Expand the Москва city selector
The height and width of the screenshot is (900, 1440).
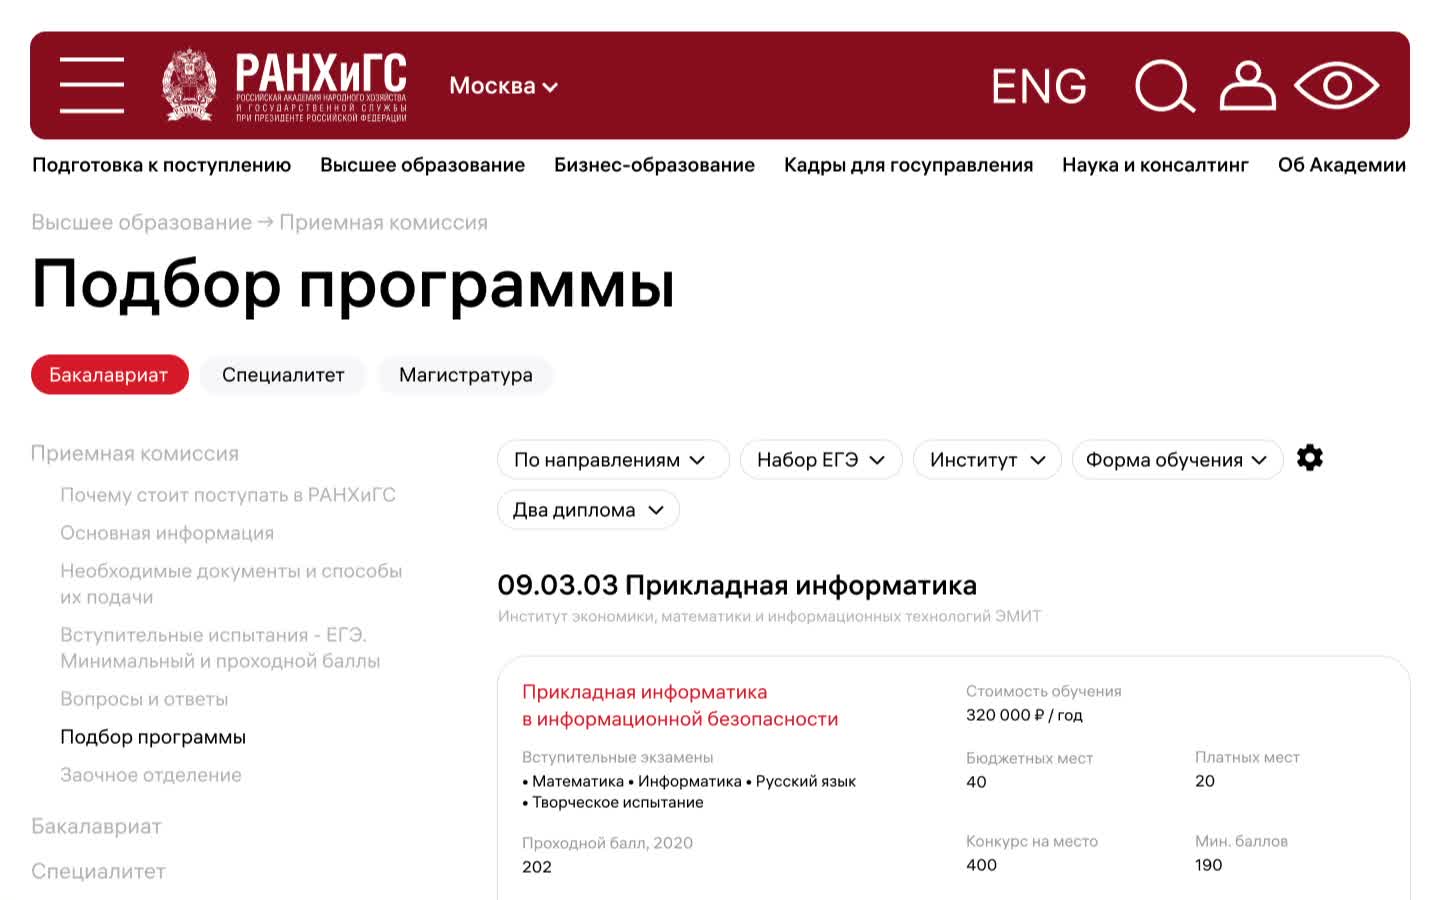point(503,86)
